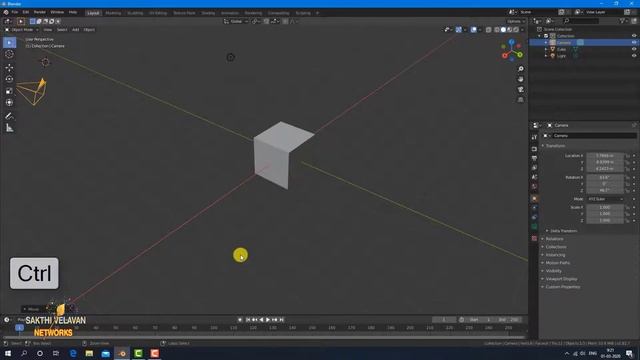Select the Cursor tool
The height and width of the screenshot is (360, 640).
pyautogui.click(x=9, y=54)
